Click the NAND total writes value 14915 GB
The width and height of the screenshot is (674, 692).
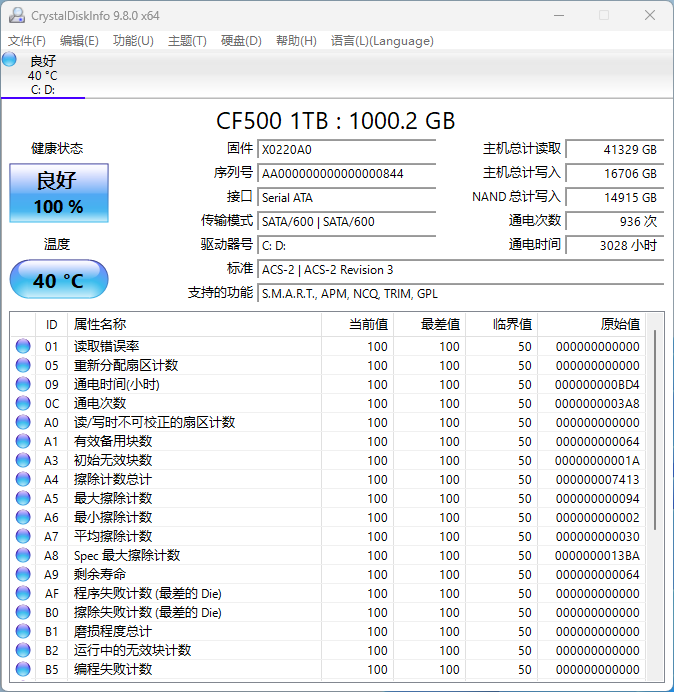click(615, 197)
